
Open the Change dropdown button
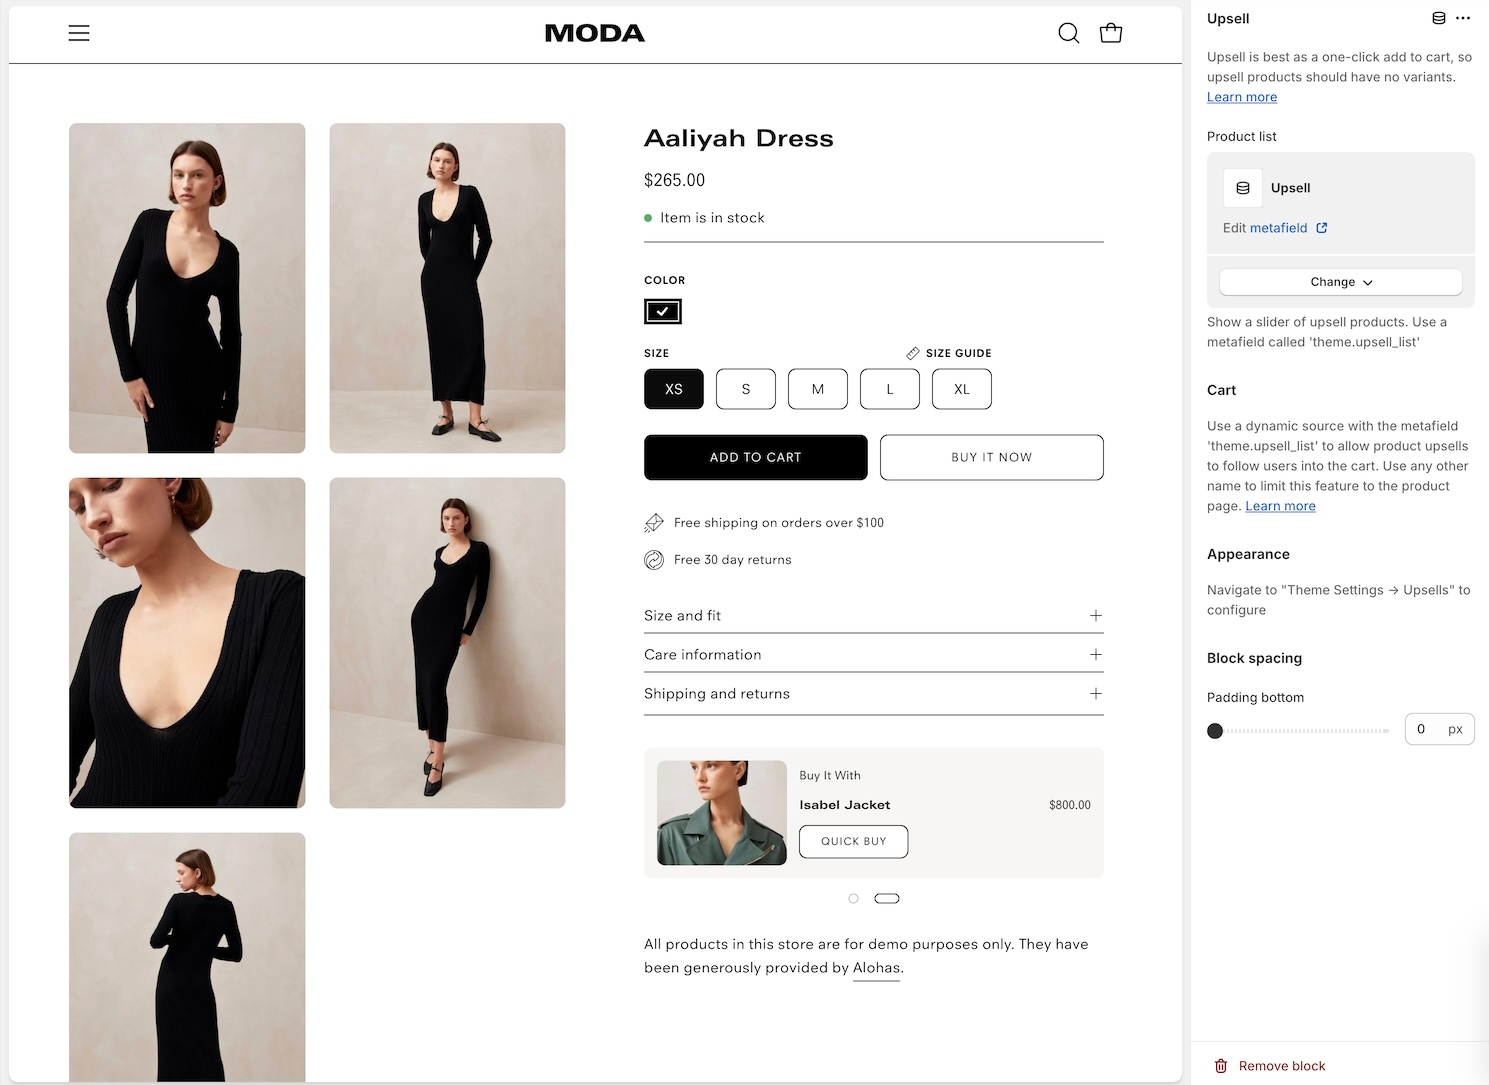click(x=1340, y=282)
